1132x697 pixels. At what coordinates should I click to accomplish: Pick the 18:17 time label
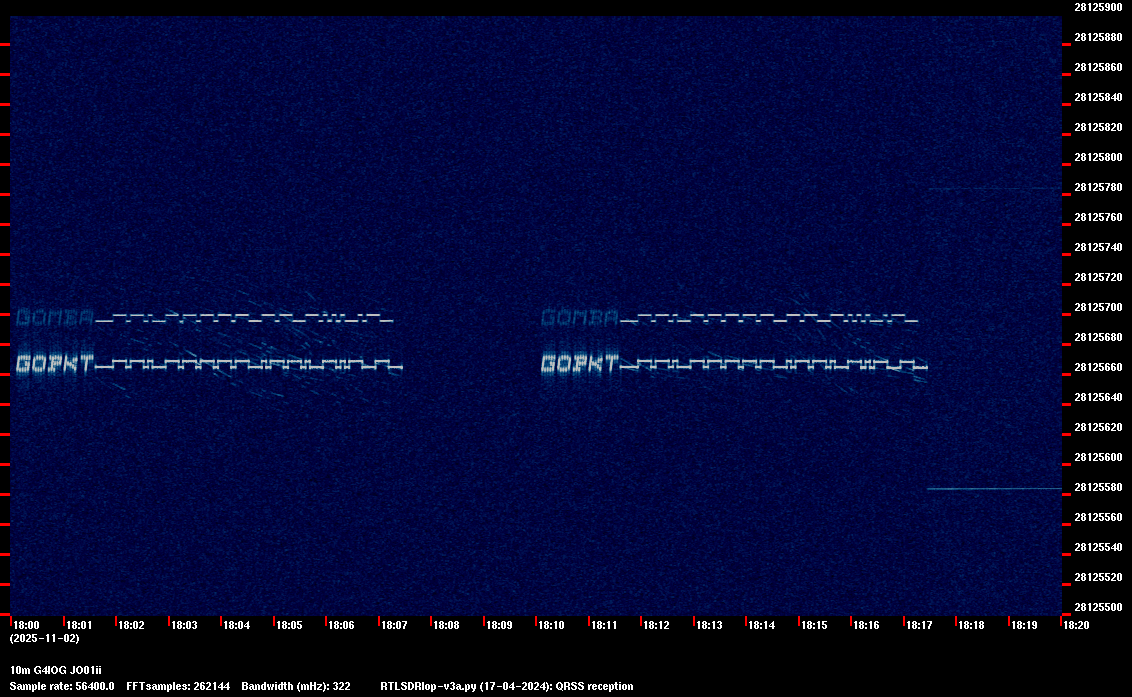coord(919,625)
